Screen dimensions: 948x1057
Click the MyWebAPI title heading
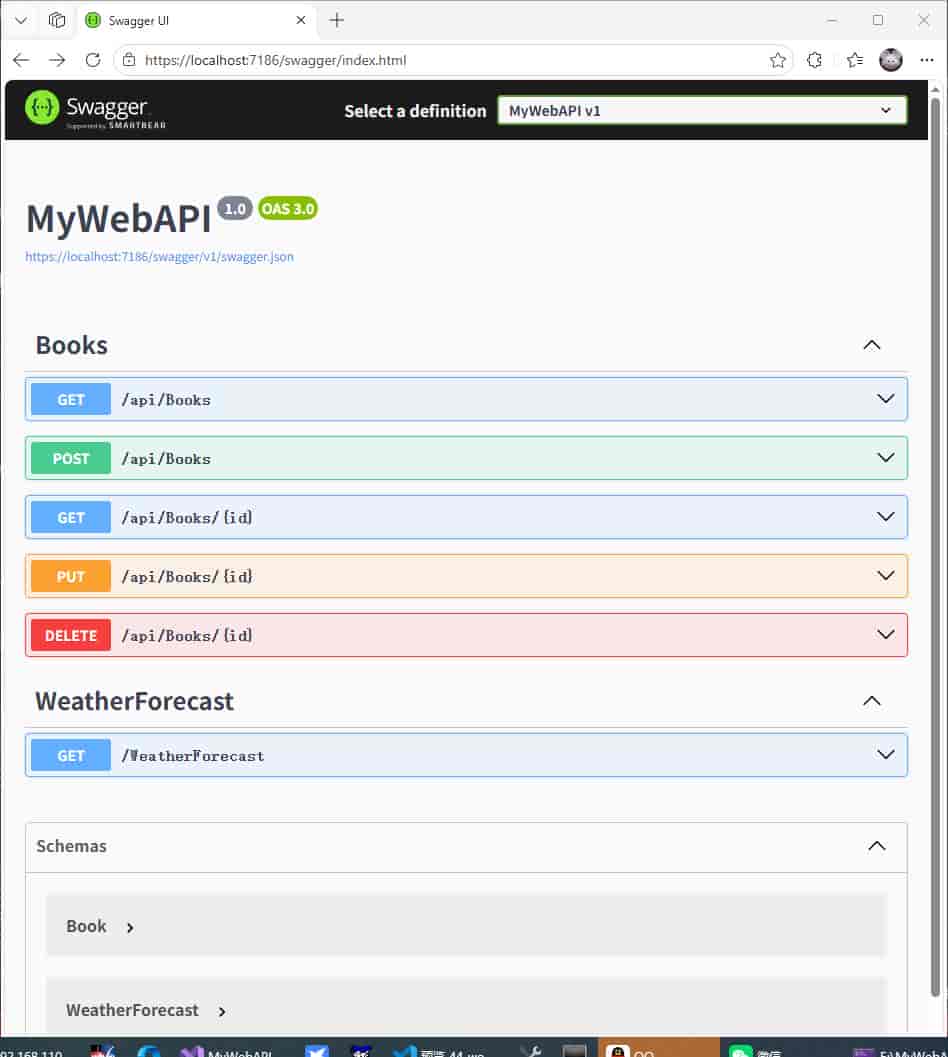pyautogui.click(x=119, y=219)
